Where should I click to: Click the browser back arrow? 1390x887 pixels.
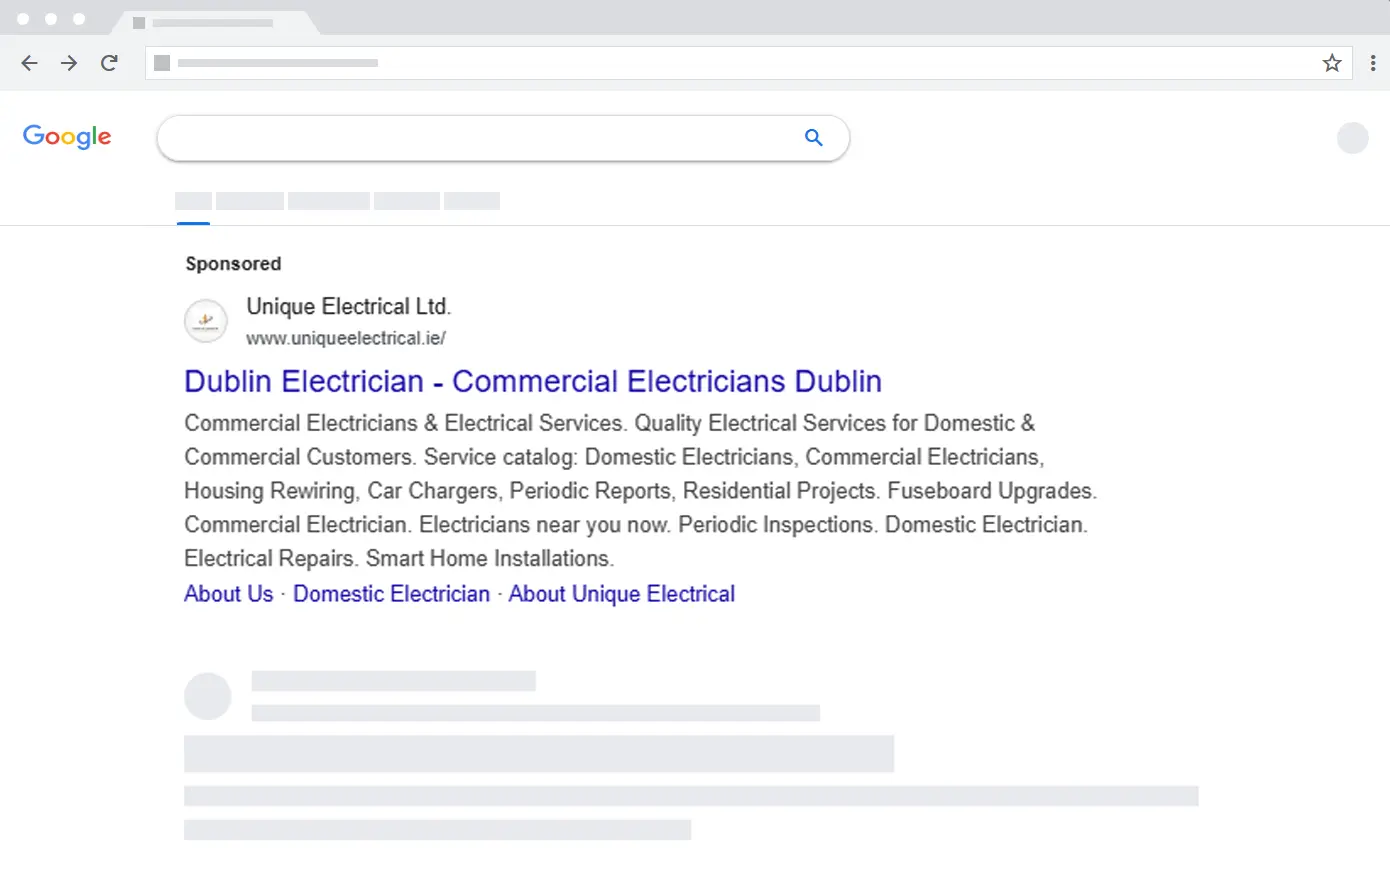pyautogui.click(x=29, y=62)
